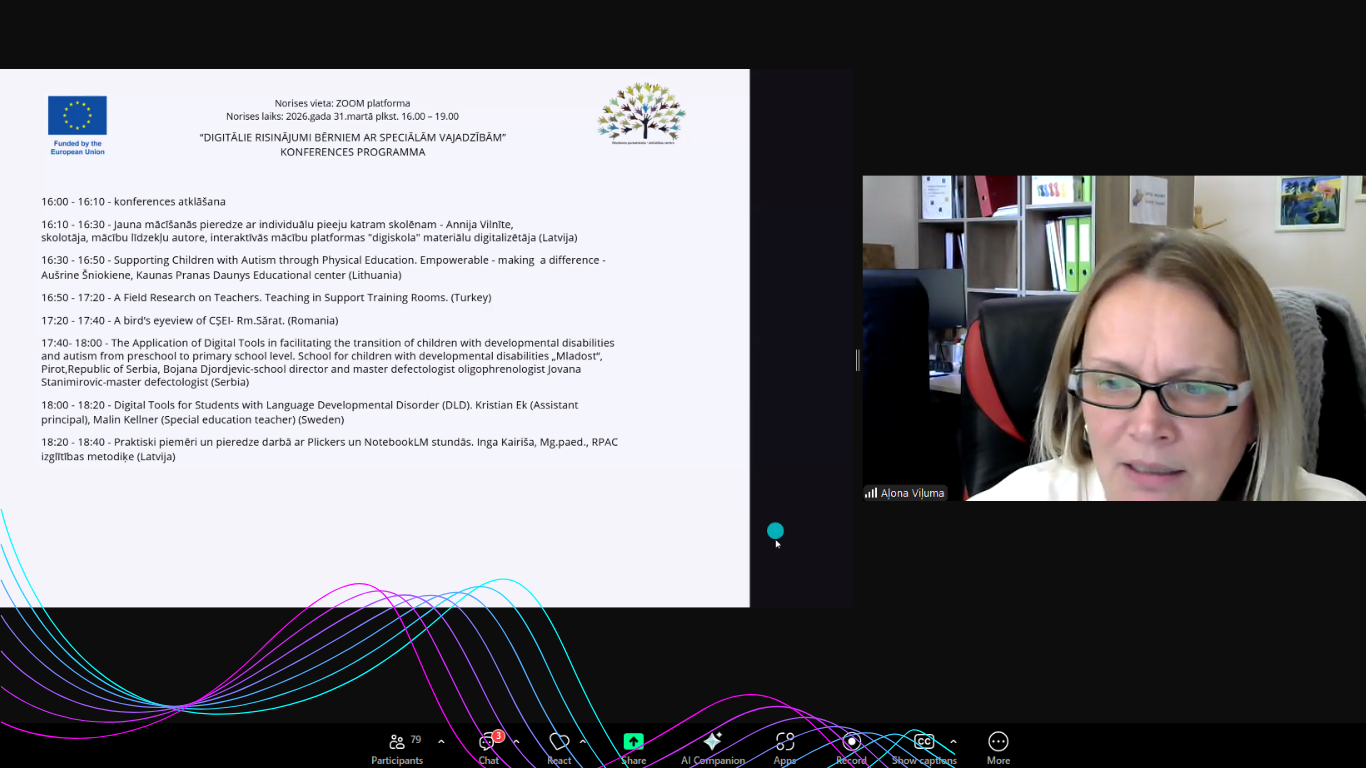
Task: Open the More options menu
Action: (x=998, y=746)
